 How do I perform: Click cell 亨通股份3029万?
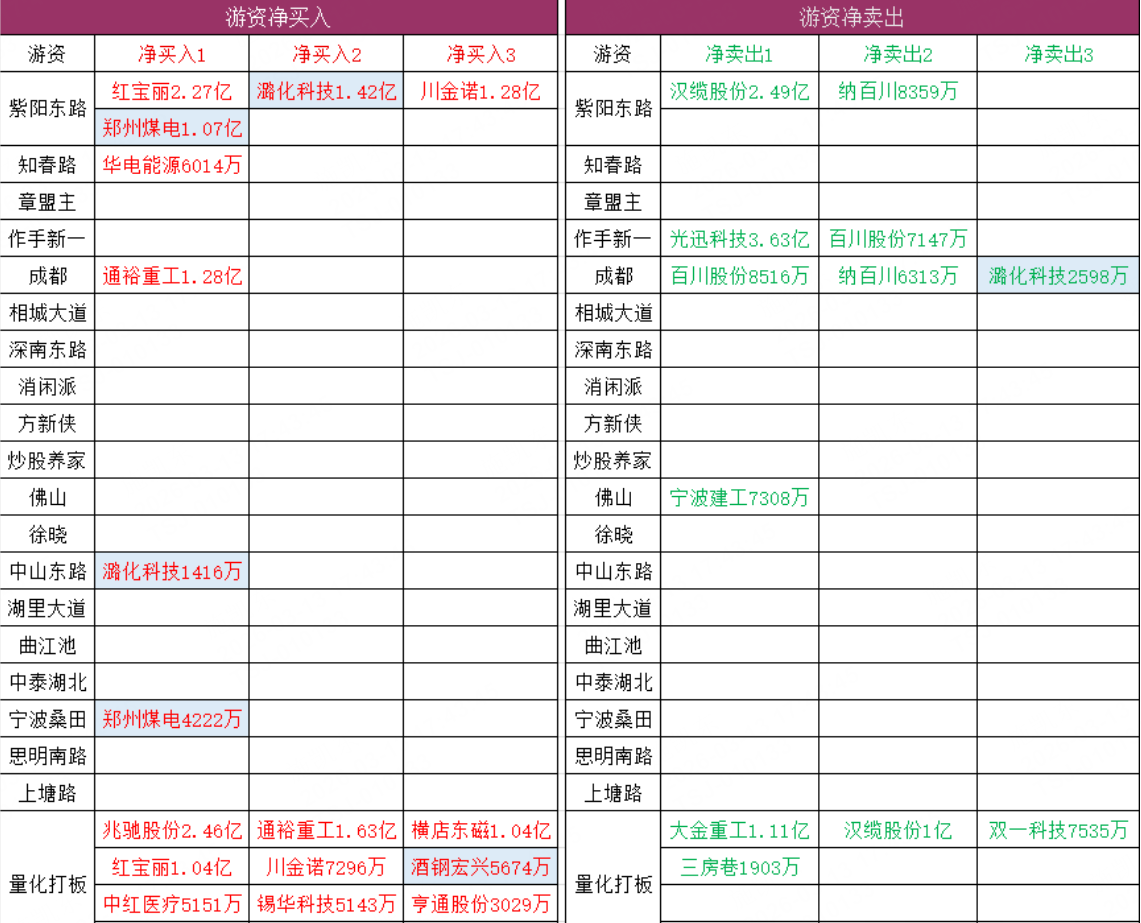coord(480,904)
